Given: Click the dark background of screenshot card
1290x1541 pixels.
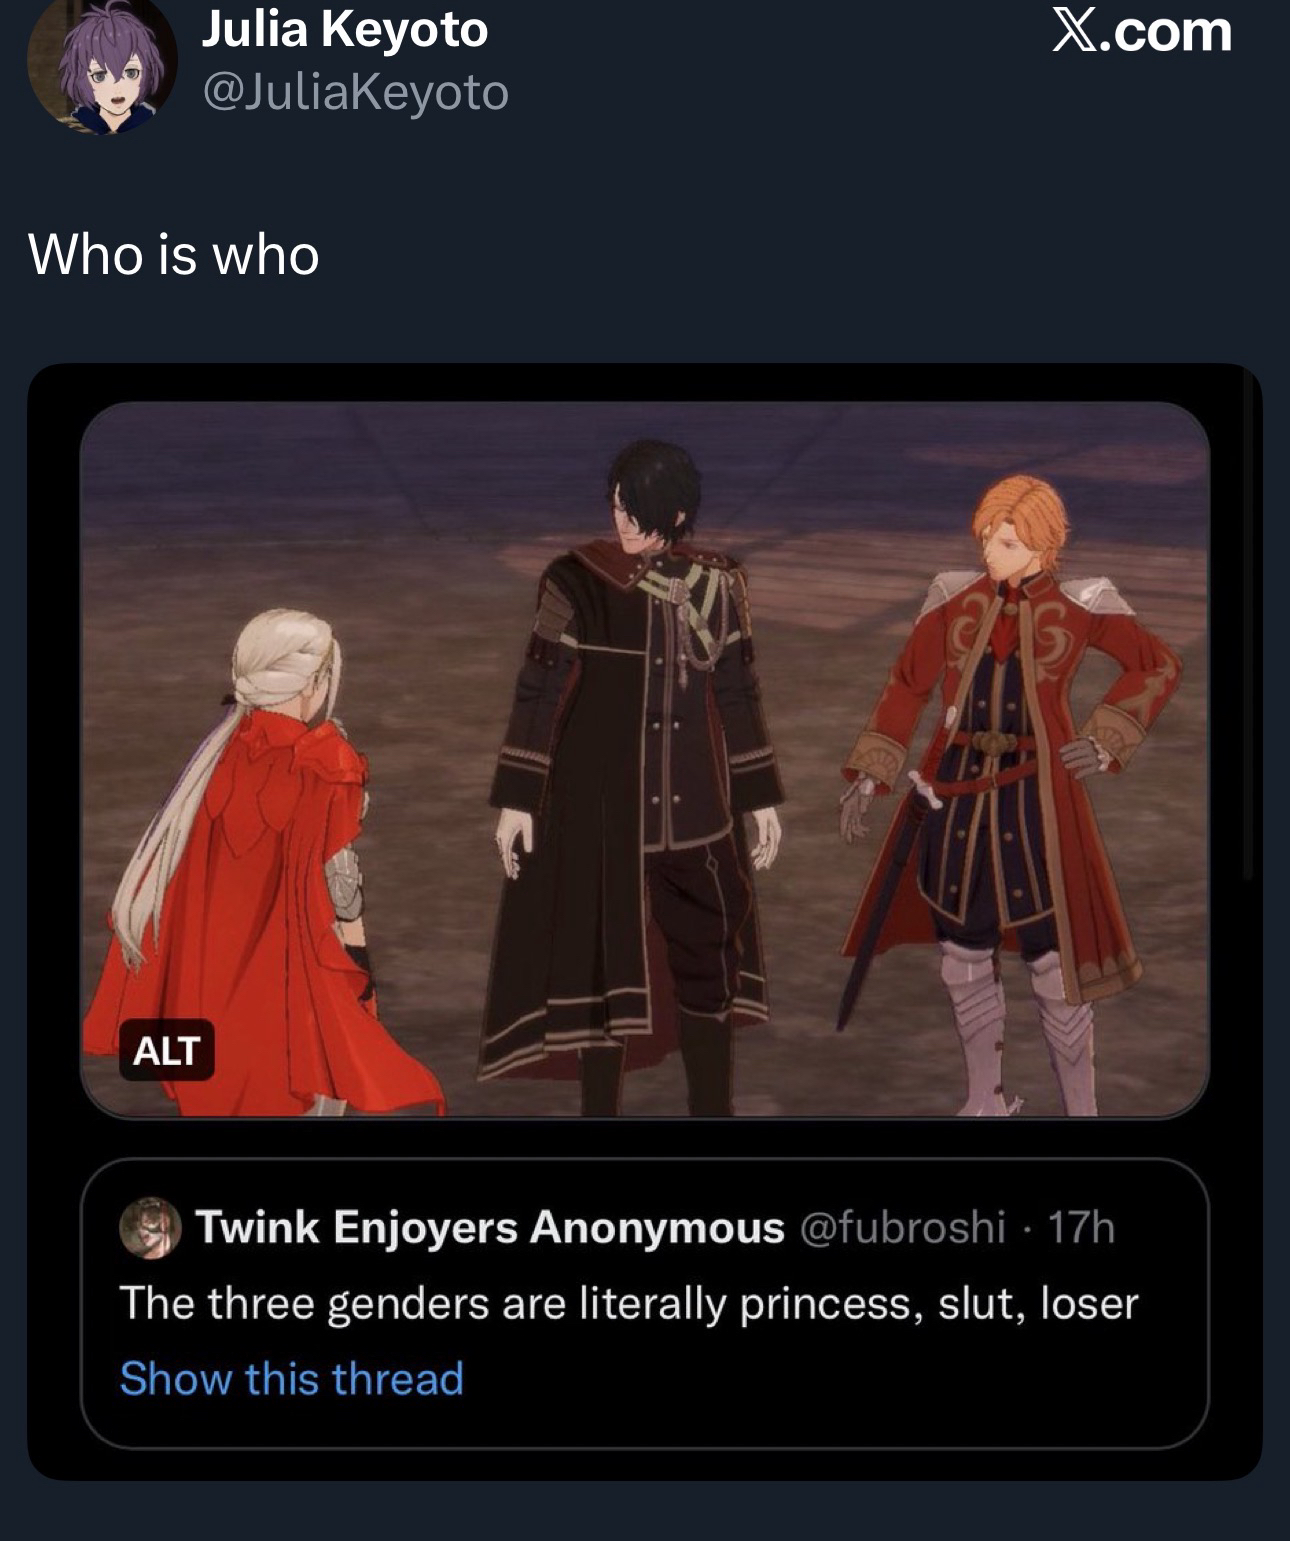Looking at the screenshot, I should coord(645,383).
